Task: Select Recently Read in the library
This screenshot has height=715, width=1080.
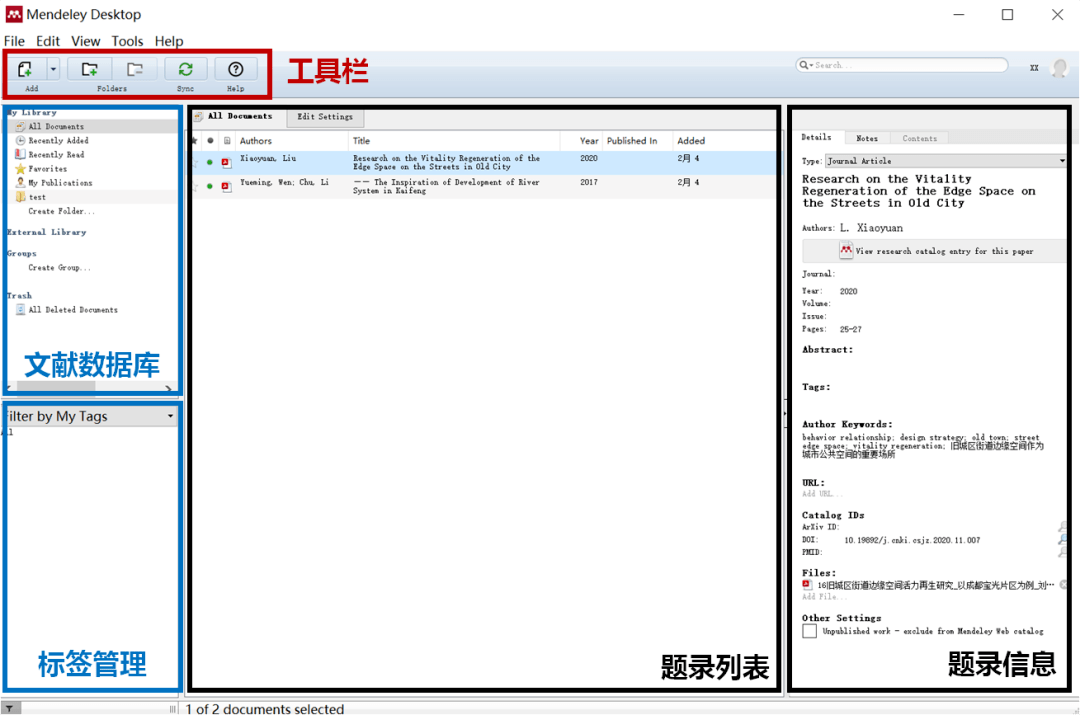Action: (56, 155)
